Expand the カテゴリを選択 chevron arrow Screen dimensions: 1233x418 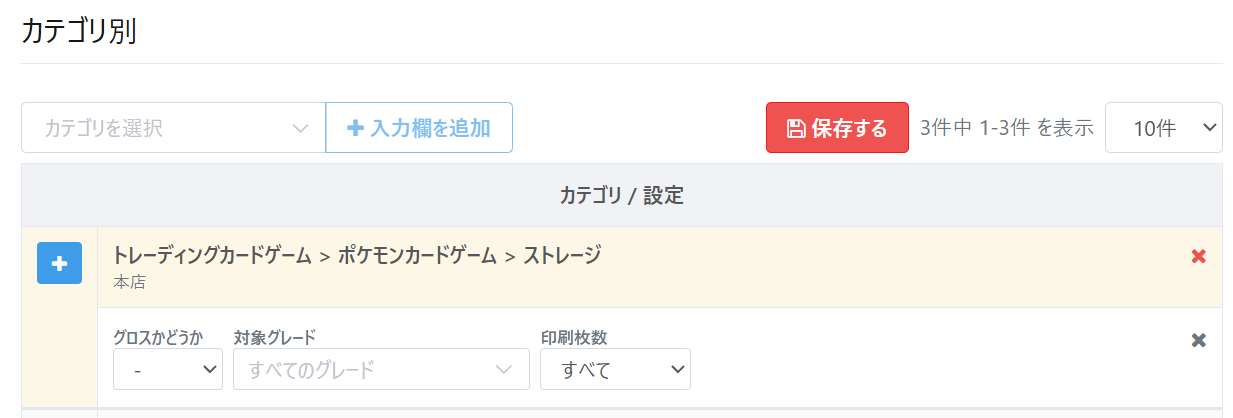pyautogui.click(x=300, y=128)
